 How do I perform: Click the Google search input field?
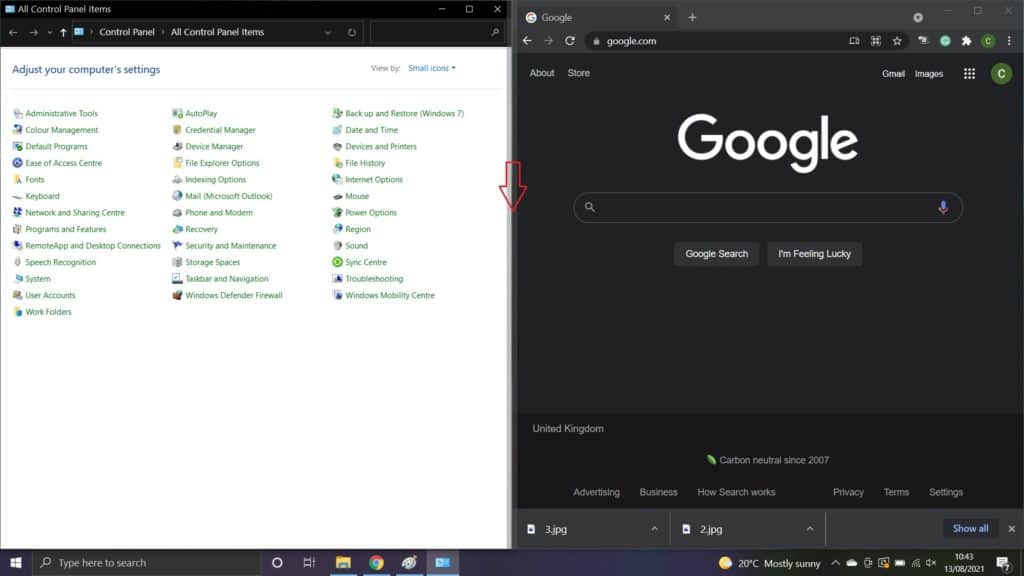tap(760, 206)
